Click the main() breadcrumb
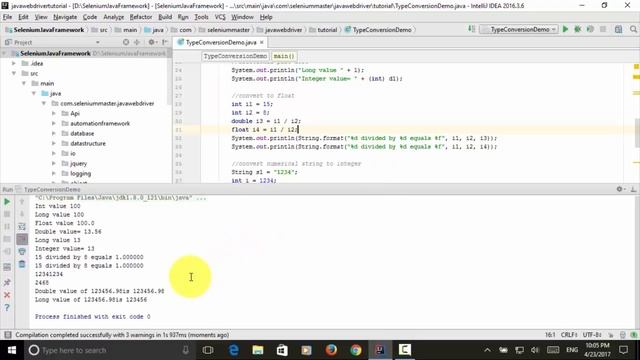640x360 pixels. pyautogui.click(x=284, y=56)
